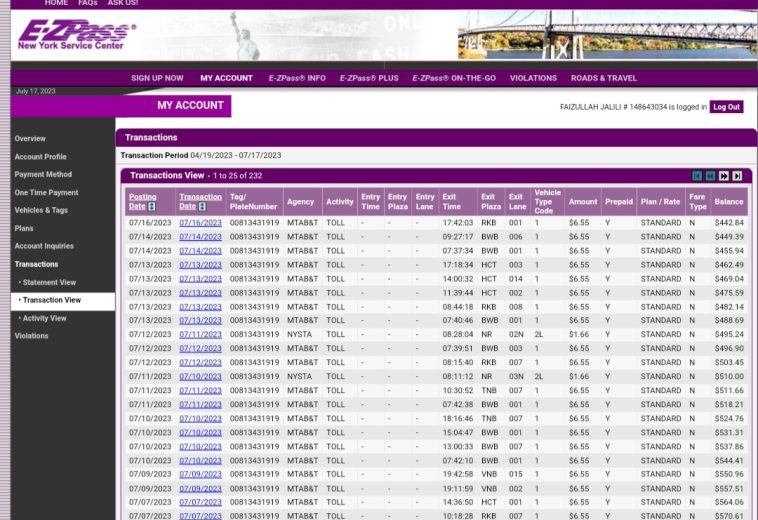The image size is (758, 520).
Task: Open Account Inquiries in sidebar
Action: click(x=44, y=246)
